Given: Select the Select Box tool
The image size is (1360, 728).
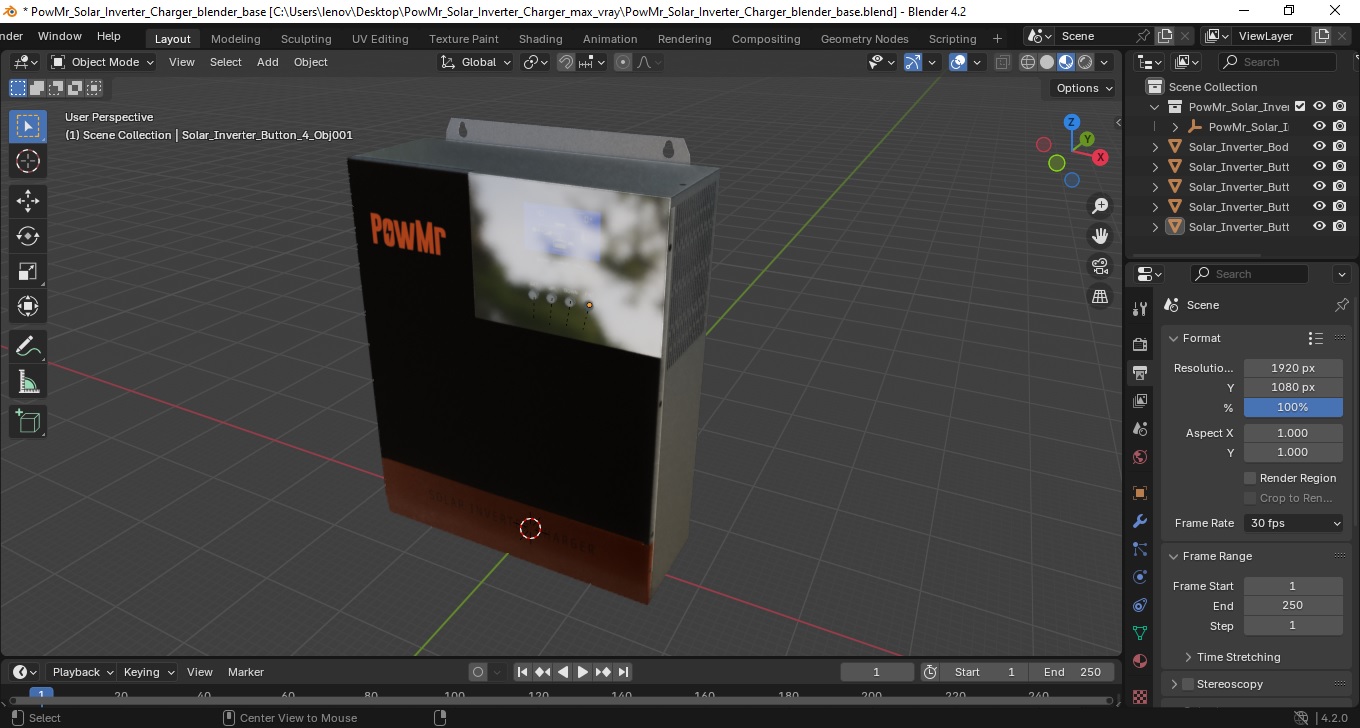Looking at the screenshot, I should (x=28, y=126).
